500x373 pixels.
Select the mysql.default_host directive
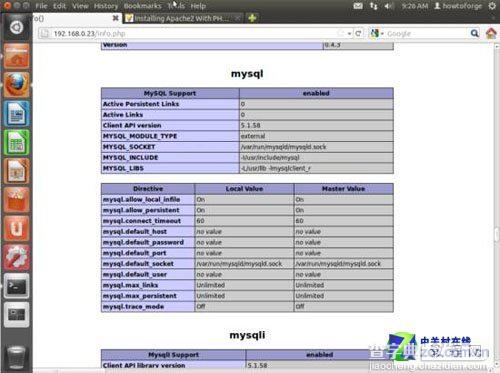135,231
